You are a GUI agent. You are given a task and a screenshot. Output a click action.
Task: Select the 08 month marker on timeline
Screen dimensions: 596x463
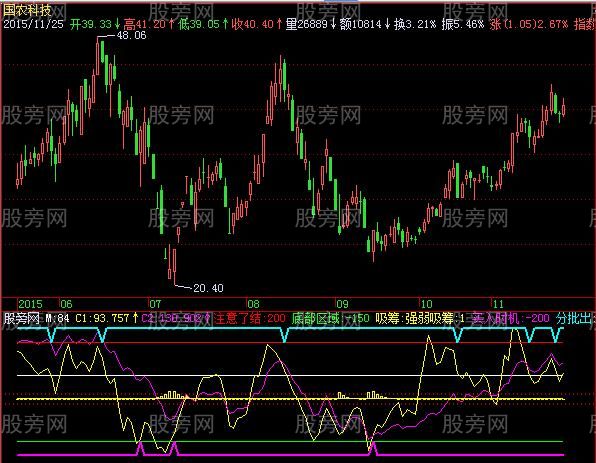254,304
